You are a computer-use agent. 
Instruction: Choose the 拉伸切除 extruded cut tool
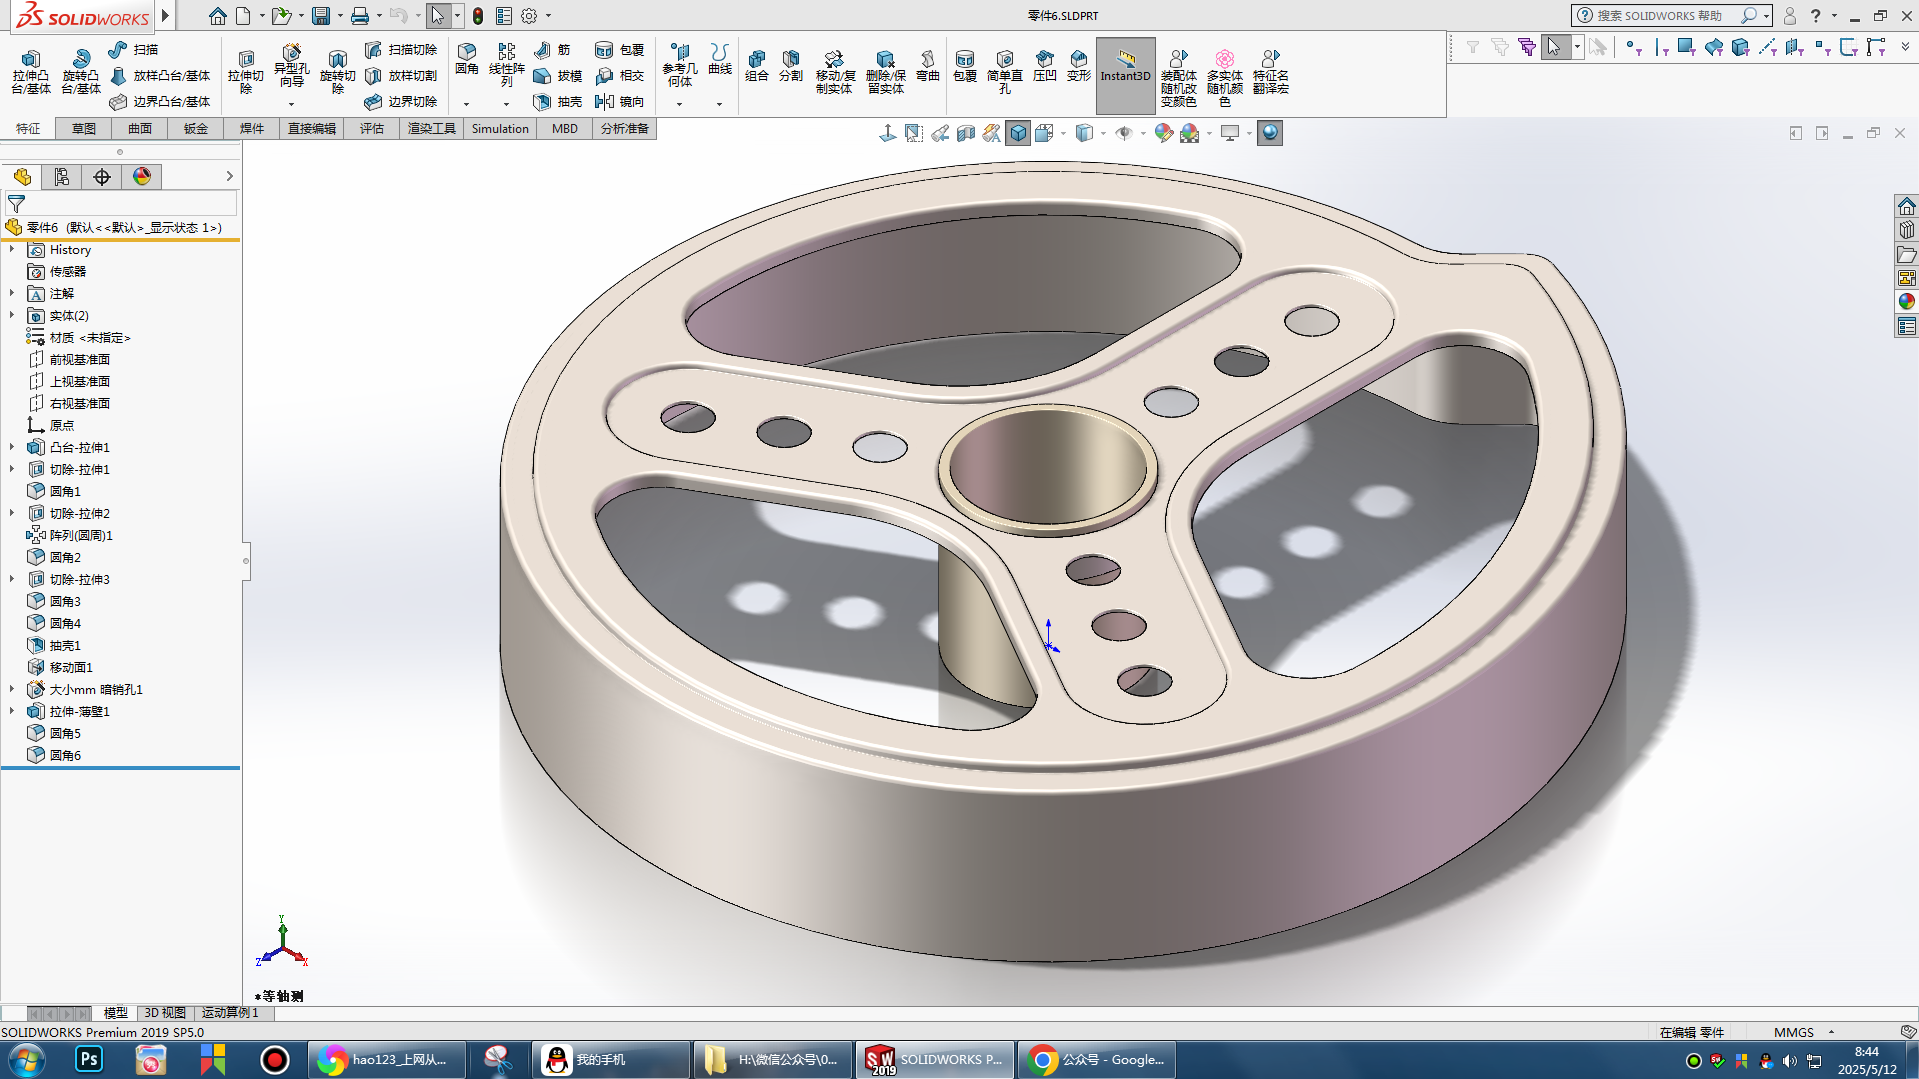coord(245,72)
